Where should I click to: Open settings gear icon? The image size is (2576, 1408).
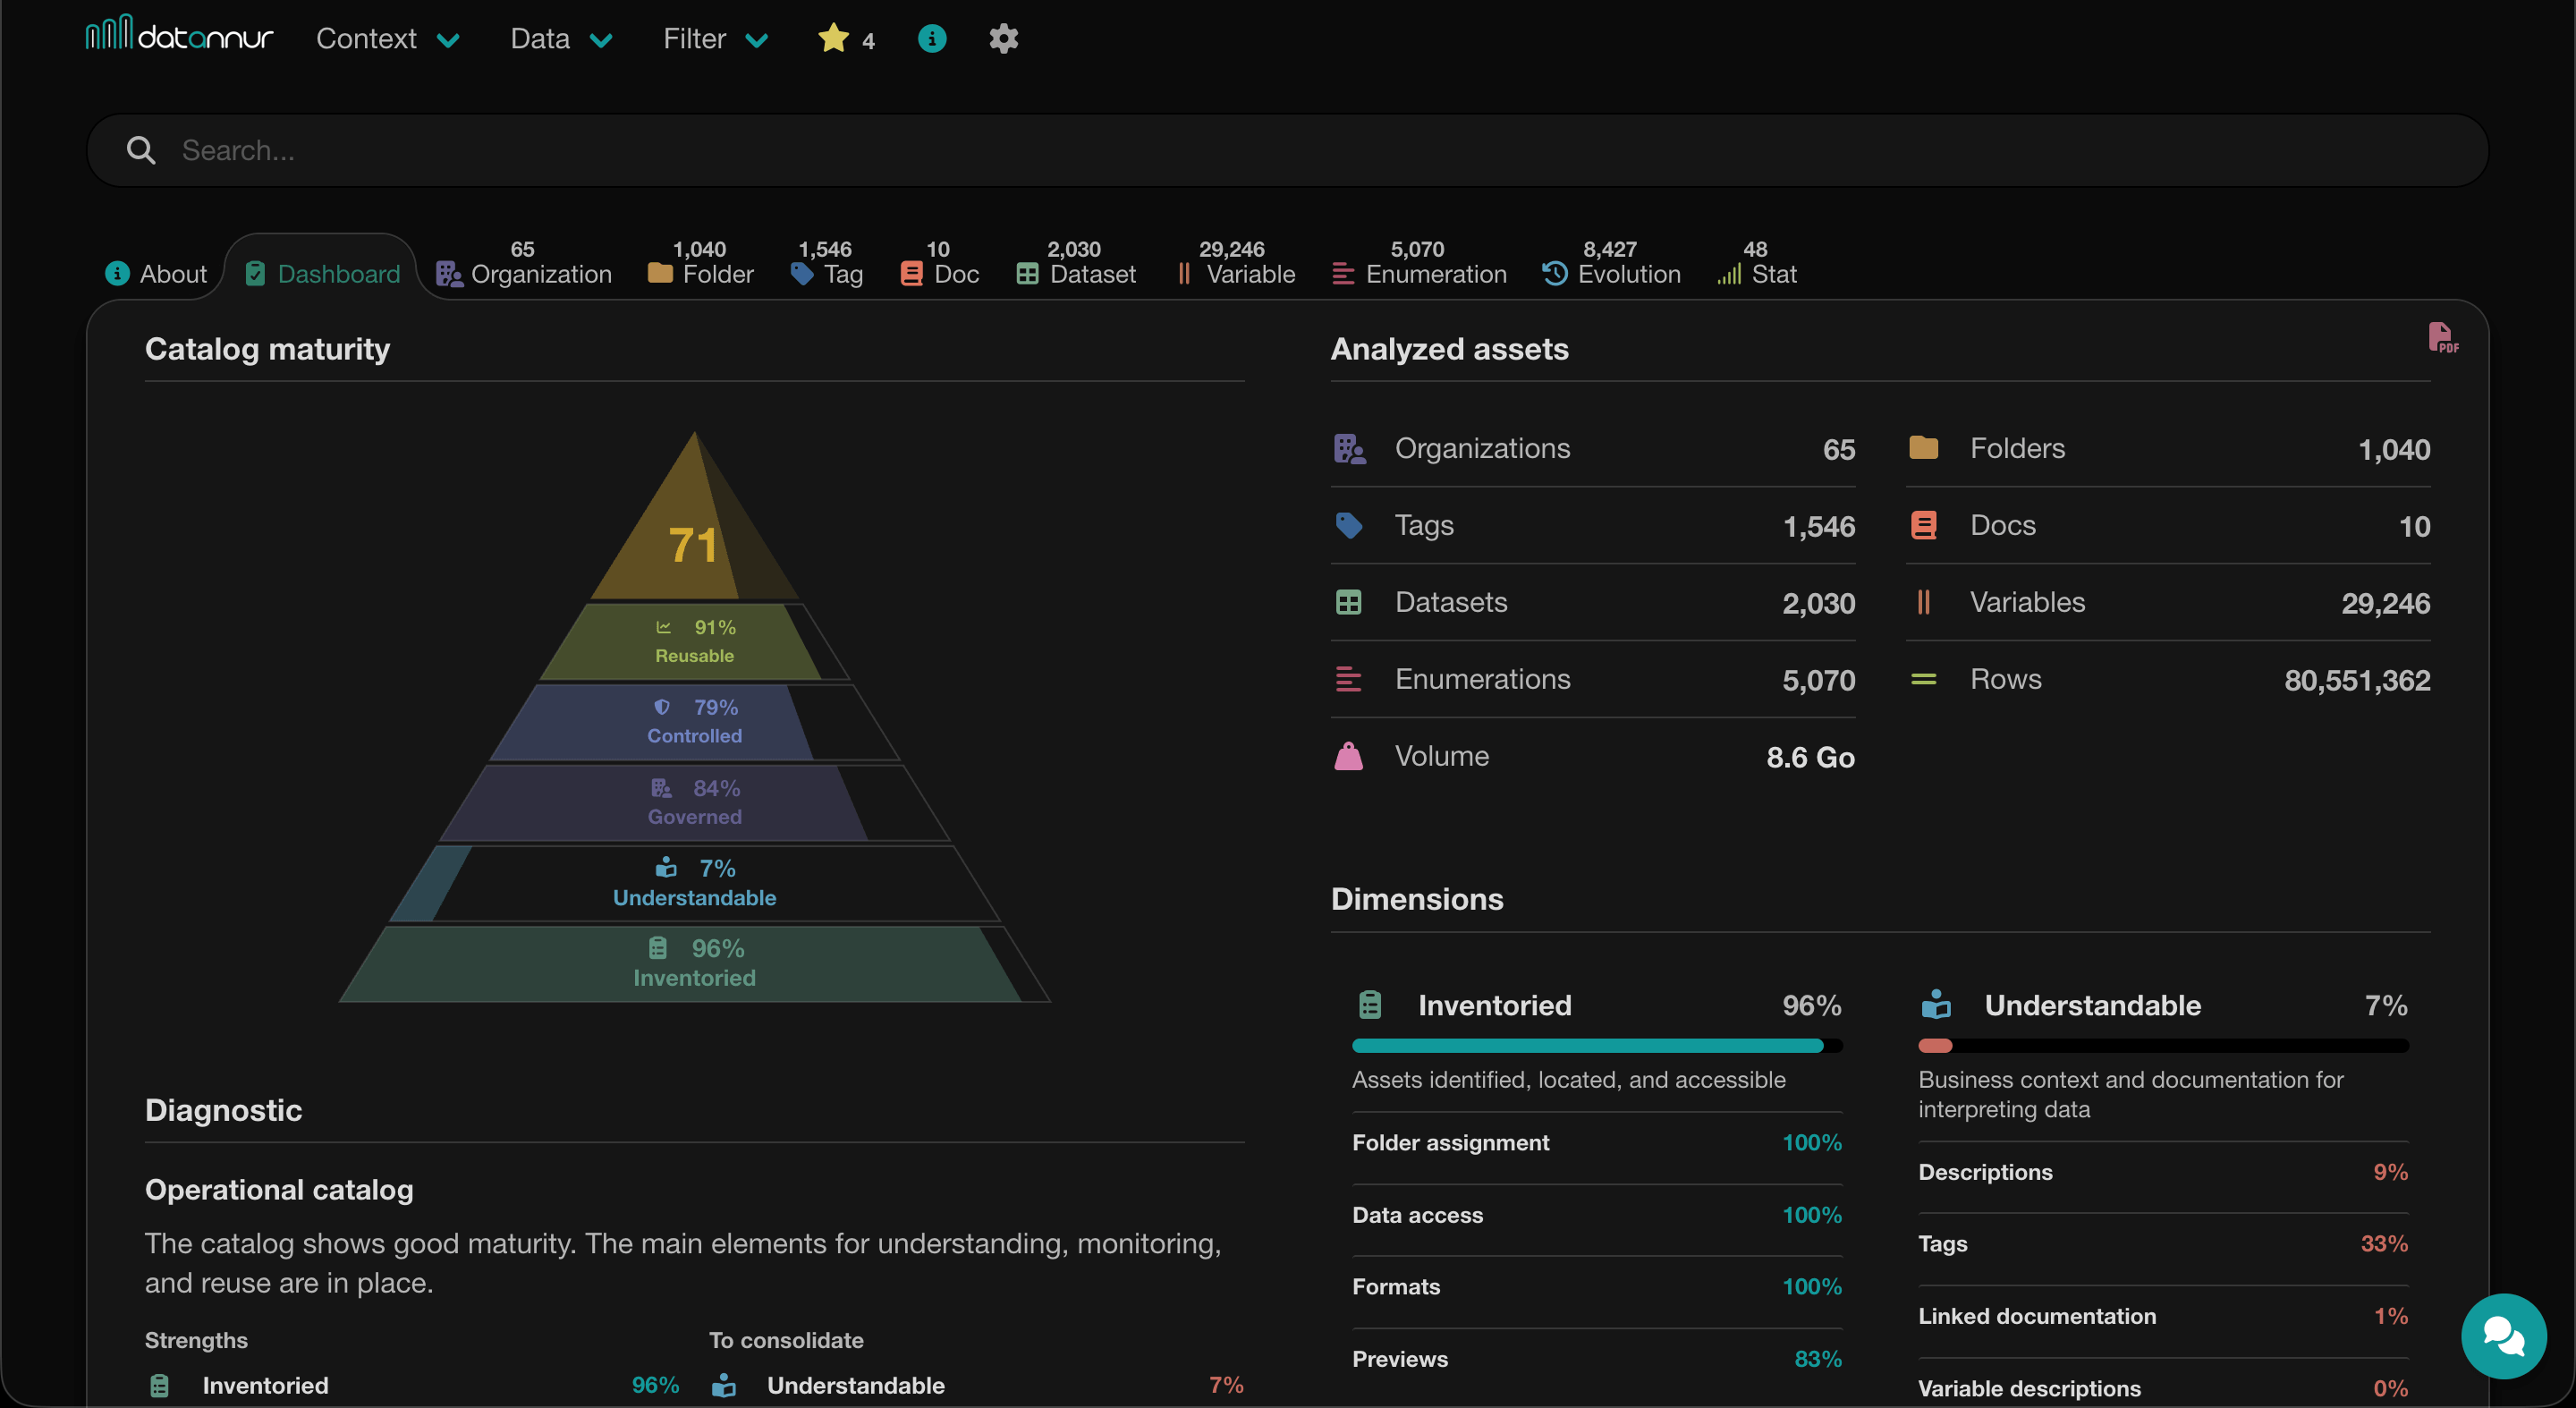(x=1003, y=38)
